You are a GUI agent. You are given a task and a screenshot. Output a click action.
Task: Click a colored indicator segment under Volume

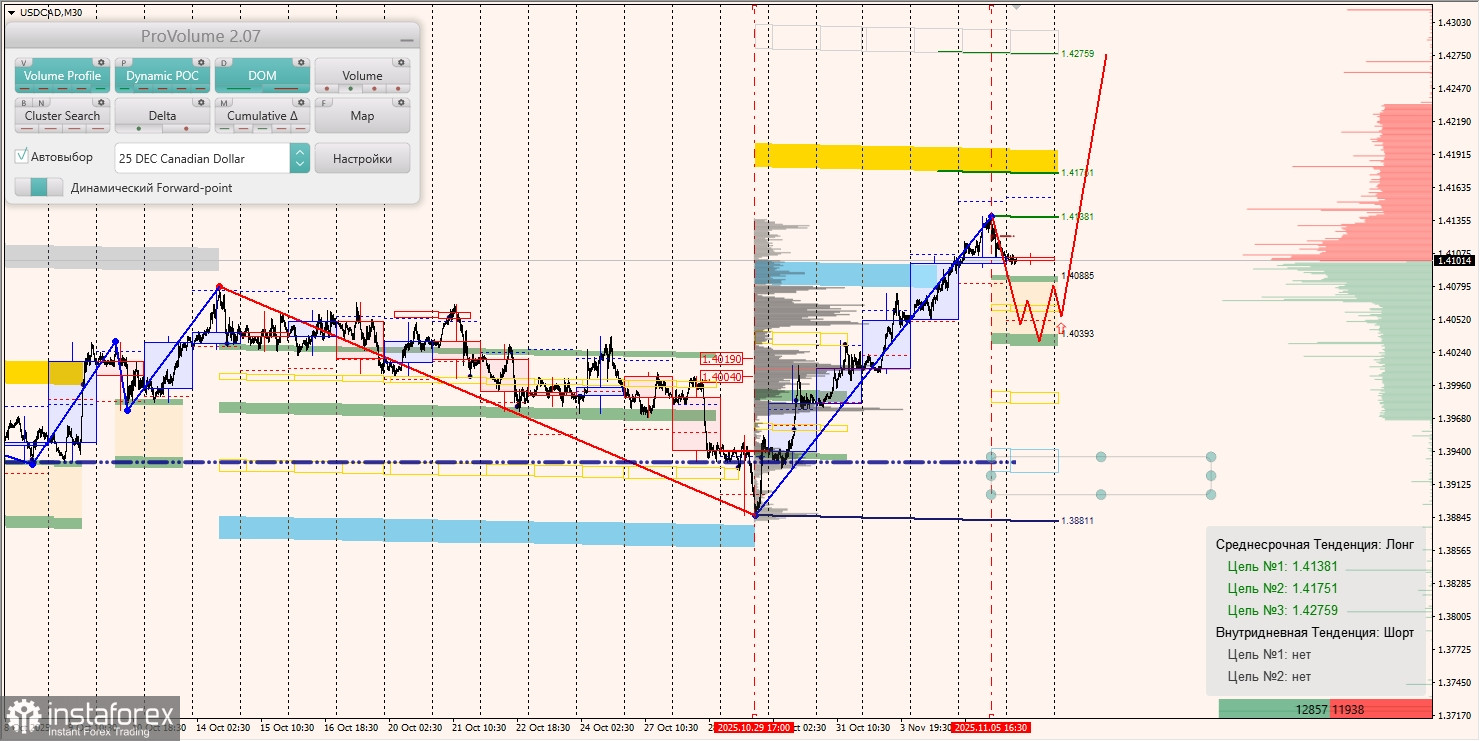pyautogui.click(x=352, y=87)
